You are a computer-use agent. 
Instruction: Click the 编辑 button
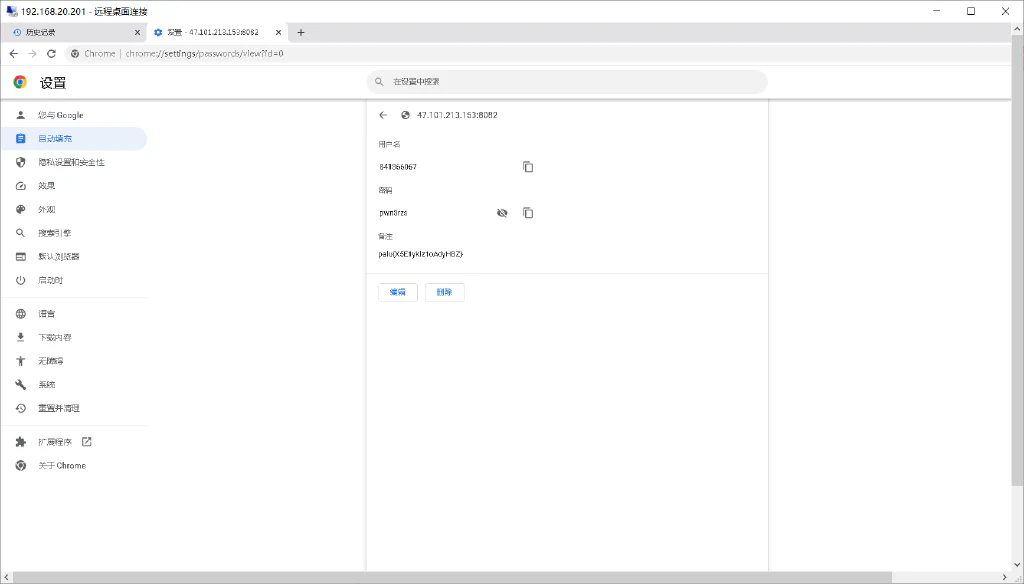click(398, 292)
